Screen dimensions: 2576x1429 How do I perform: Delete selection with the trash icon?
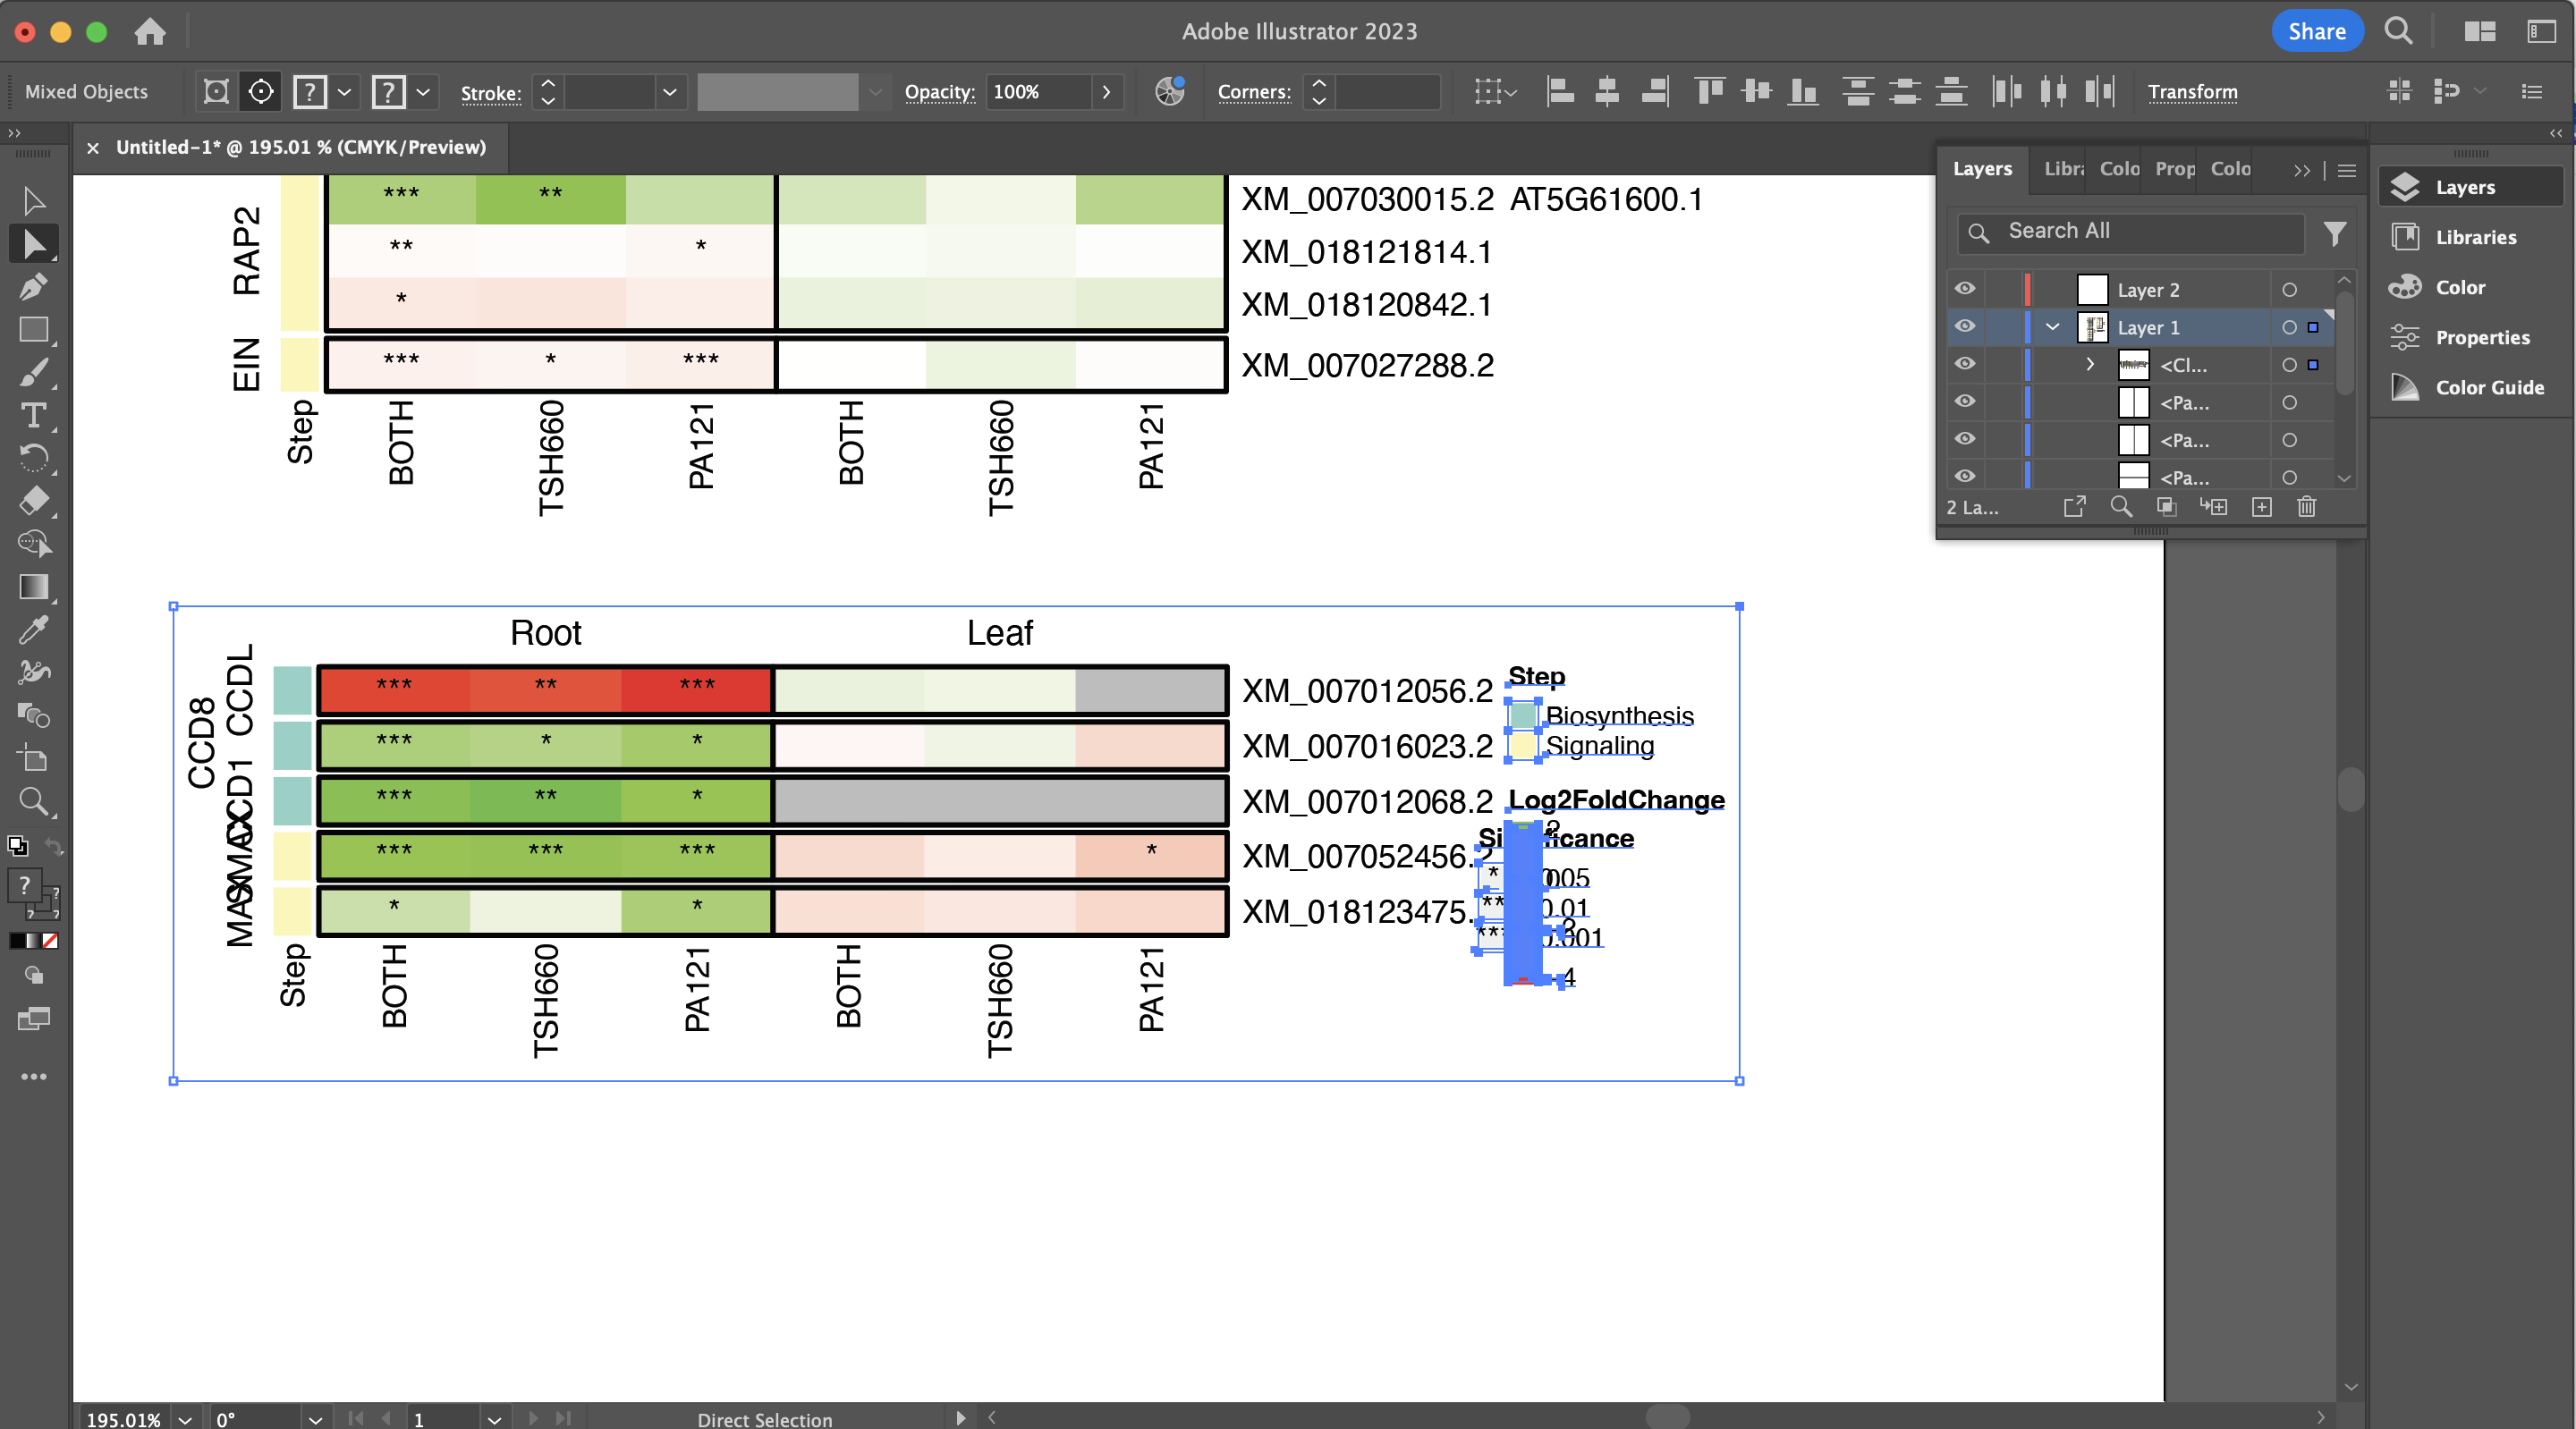coord(2306,507)
